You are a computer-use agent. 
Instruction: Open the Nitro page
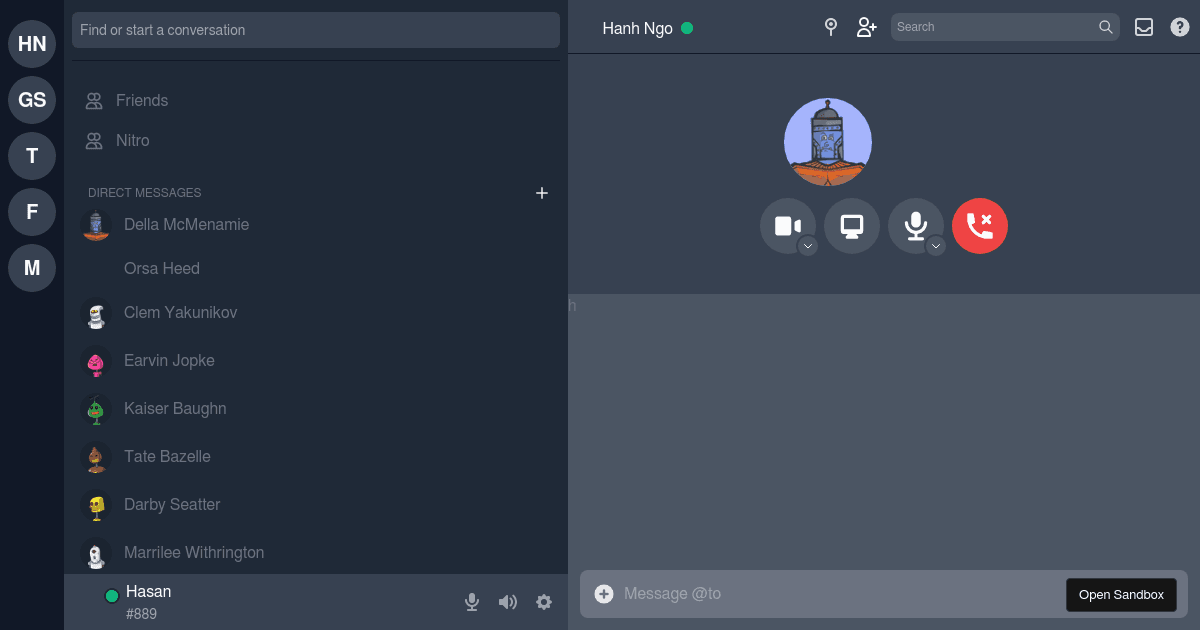tap(131, 140)
